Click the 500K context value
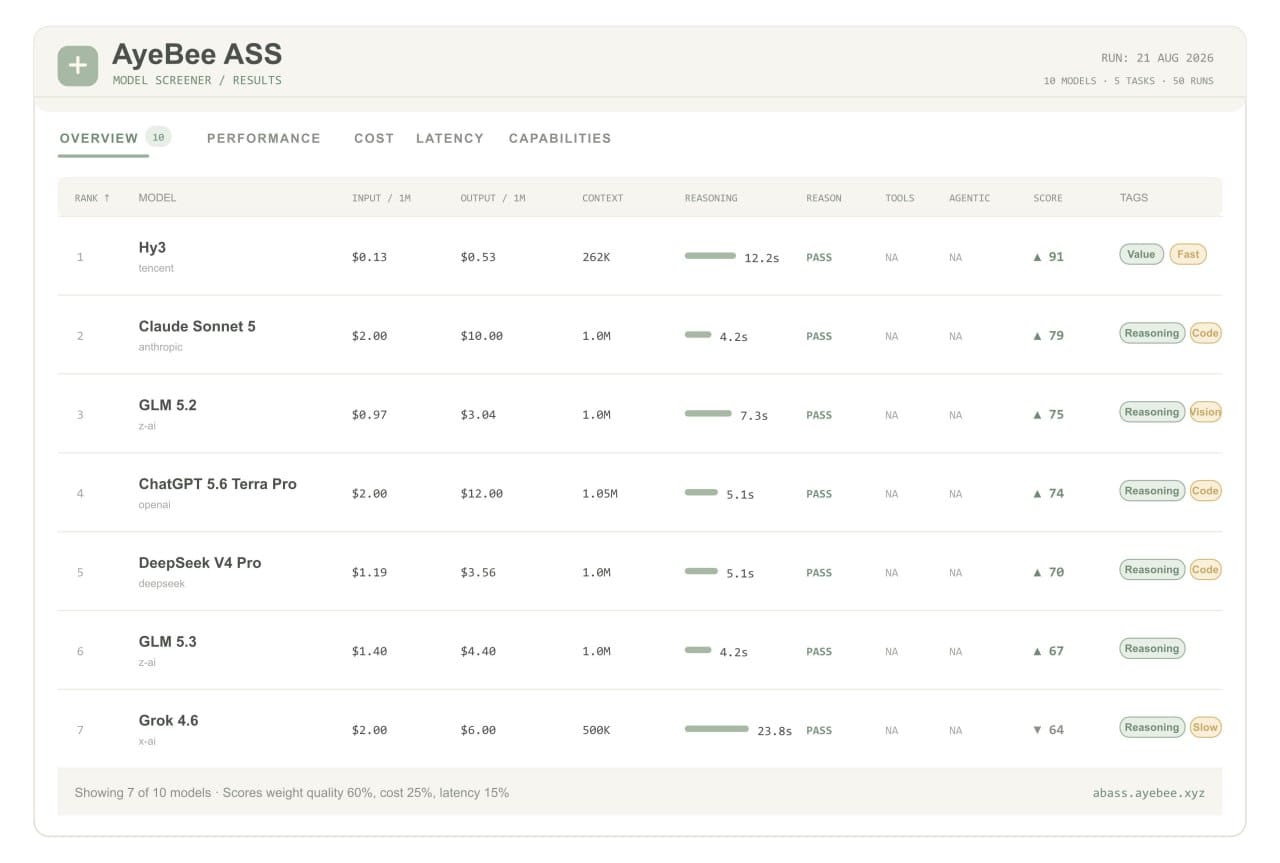This screenshot has height=863, width=1280. coord(596,730)
